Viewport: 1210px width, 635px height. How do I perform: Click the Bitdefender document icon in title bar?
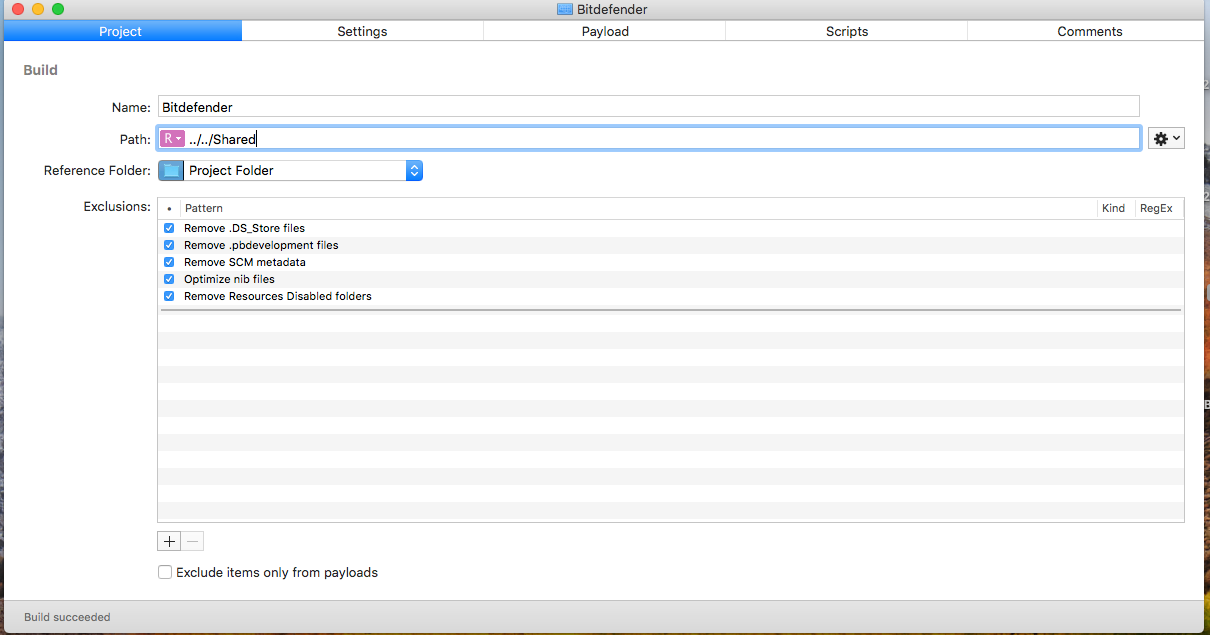point(565,9)
